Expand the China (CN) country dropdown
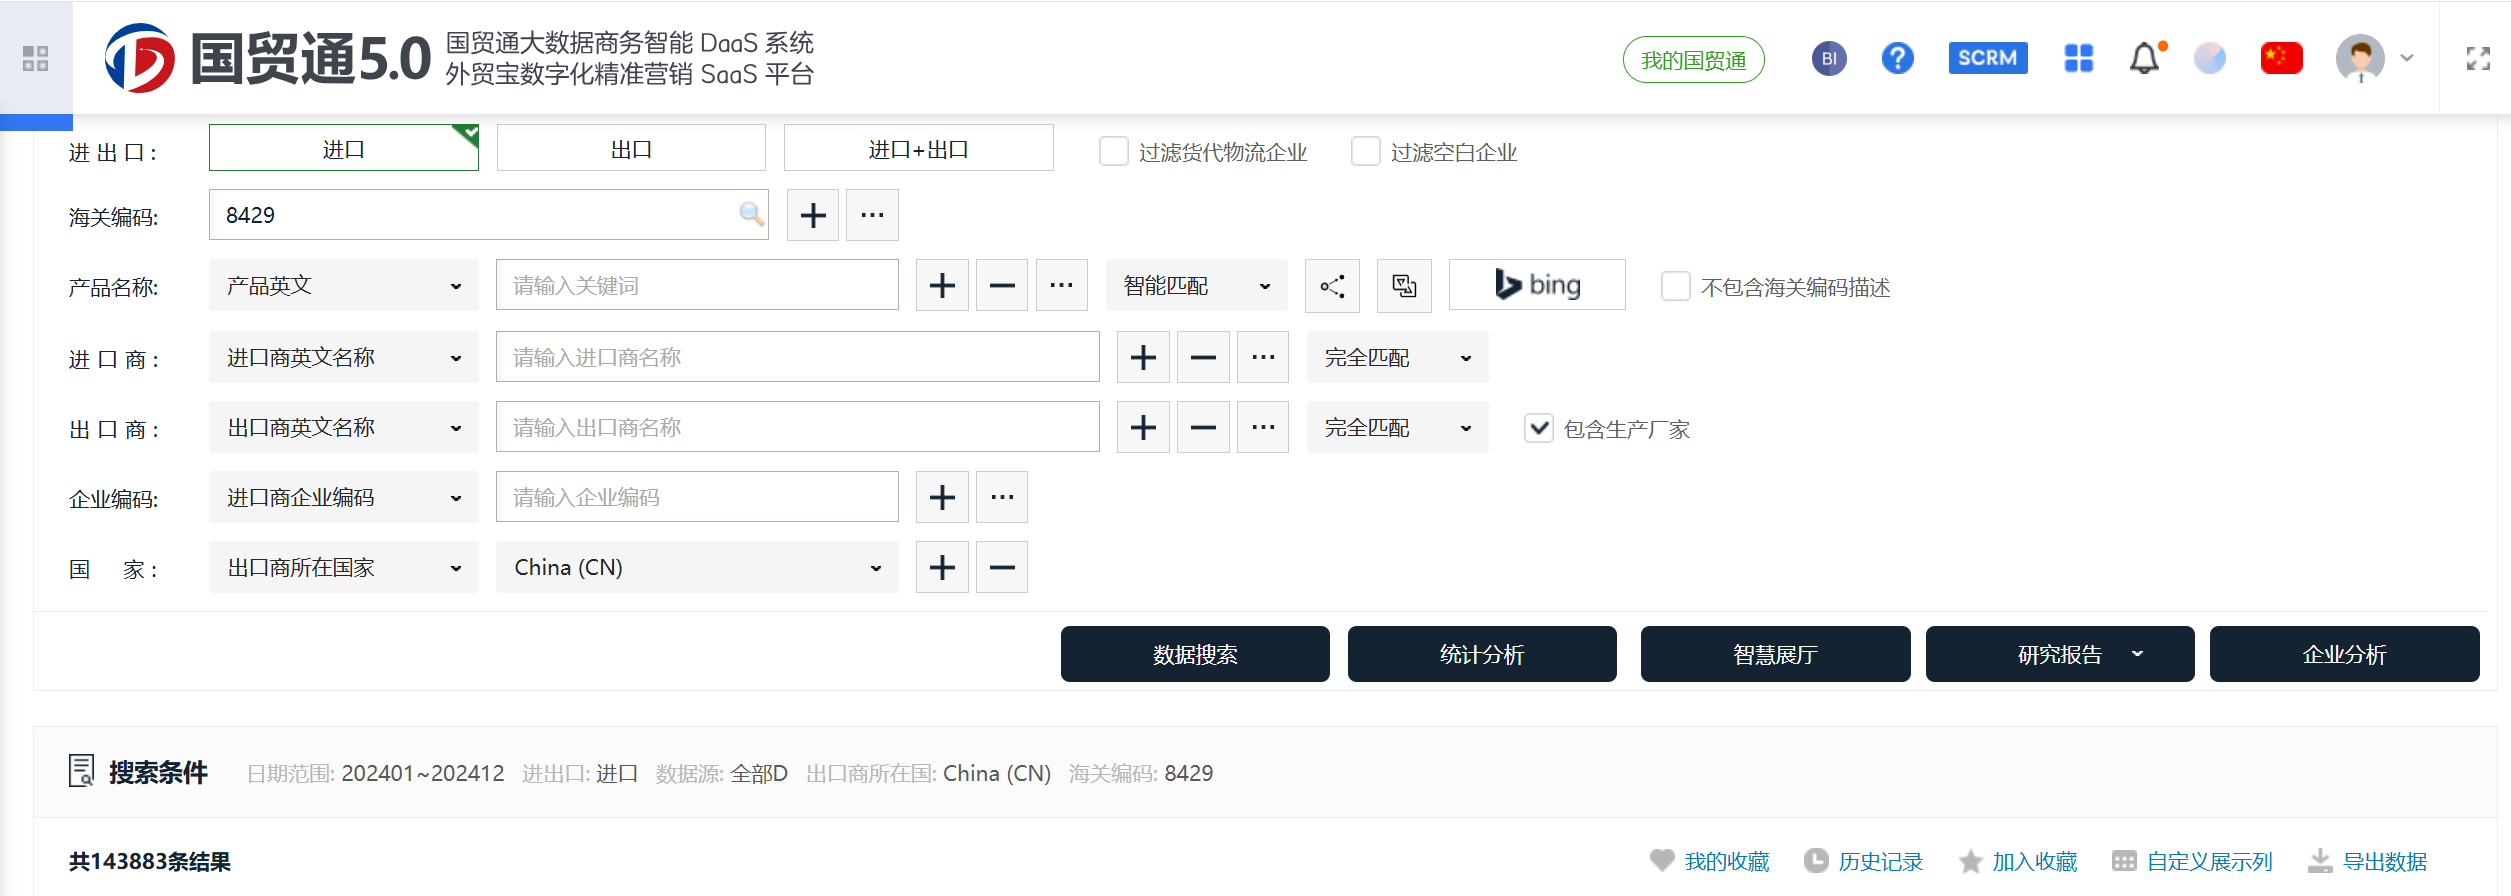Screen dimensions: 2511x896 tap(697, 568)
